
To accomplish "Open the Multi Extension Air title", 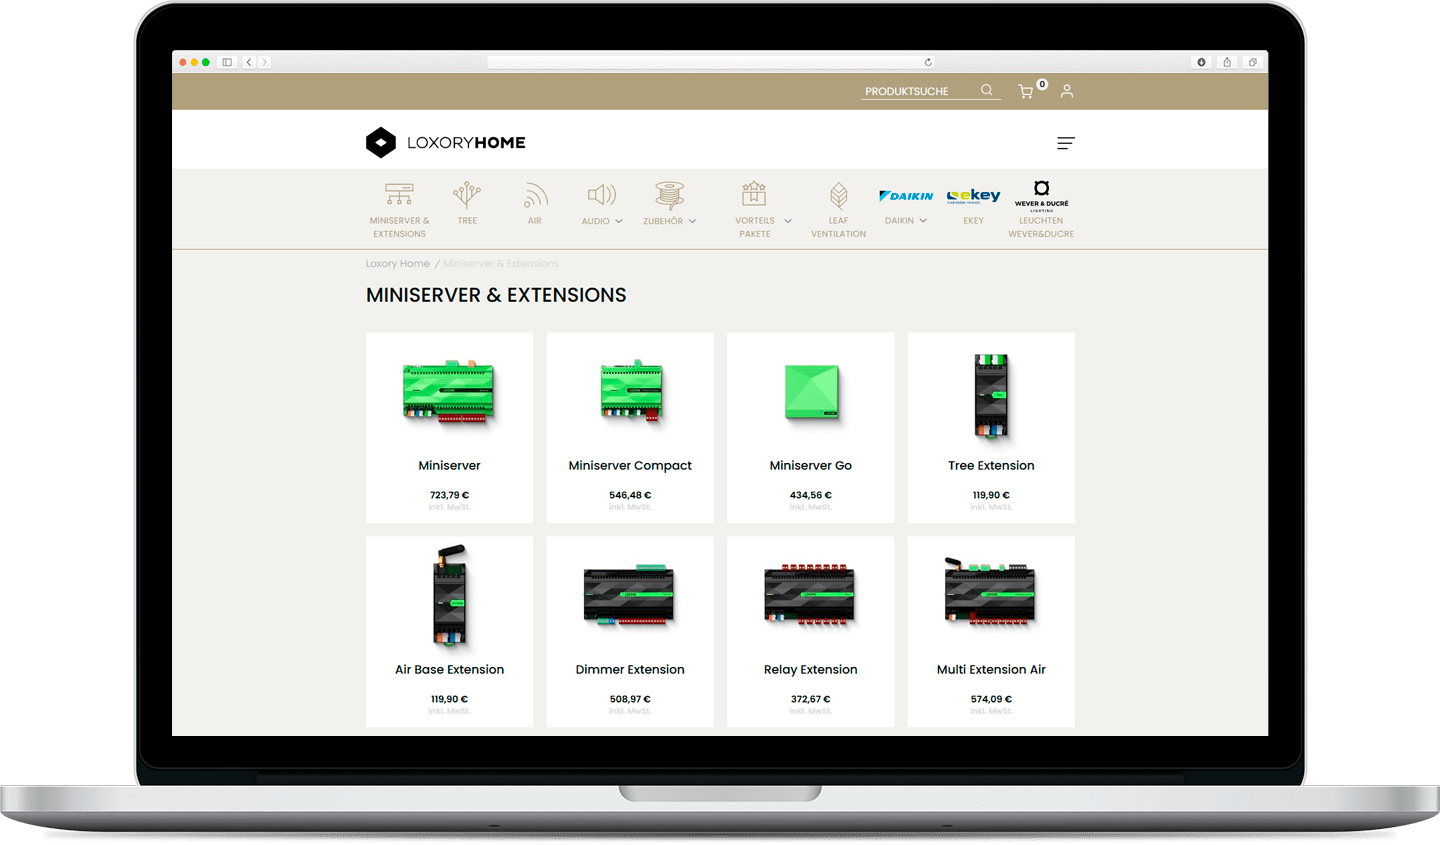I will pos(991,669).
